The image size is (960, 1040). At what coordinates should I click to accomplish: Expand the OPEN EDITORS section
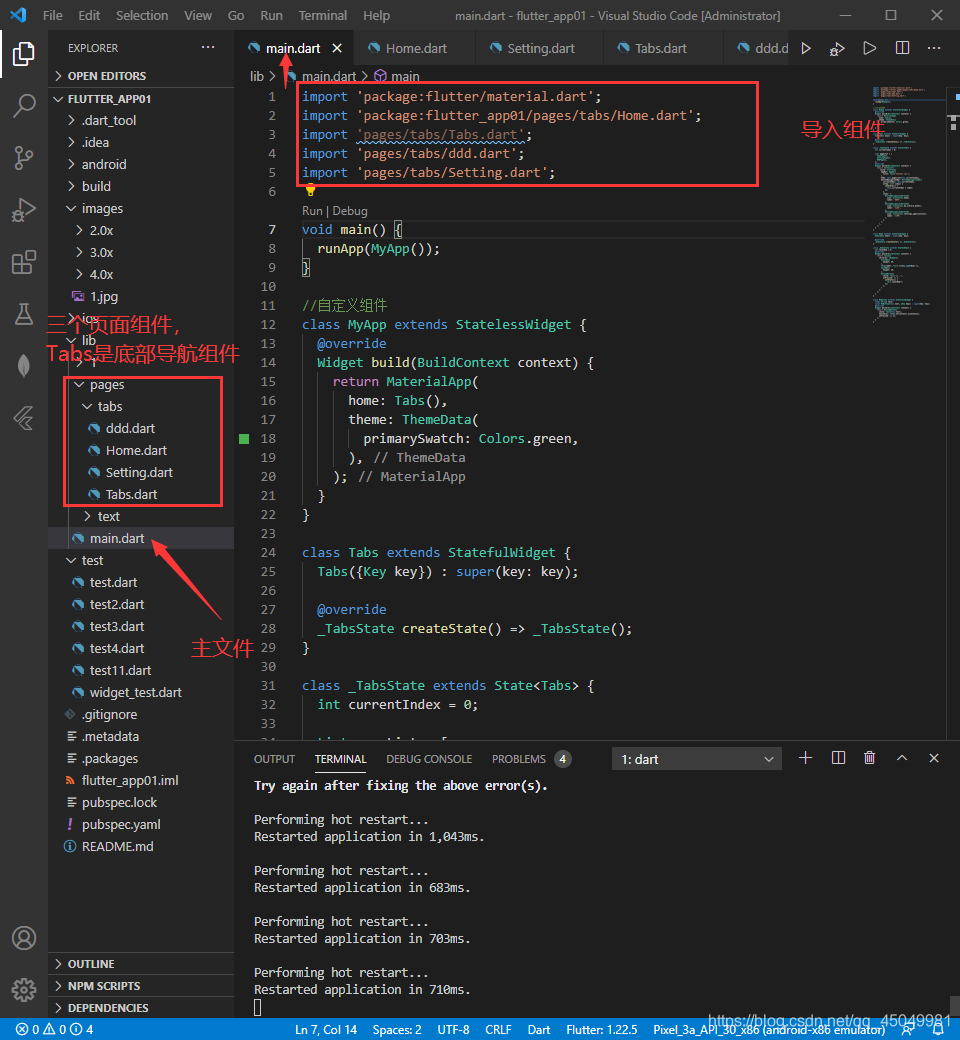(x=141, y=76)
